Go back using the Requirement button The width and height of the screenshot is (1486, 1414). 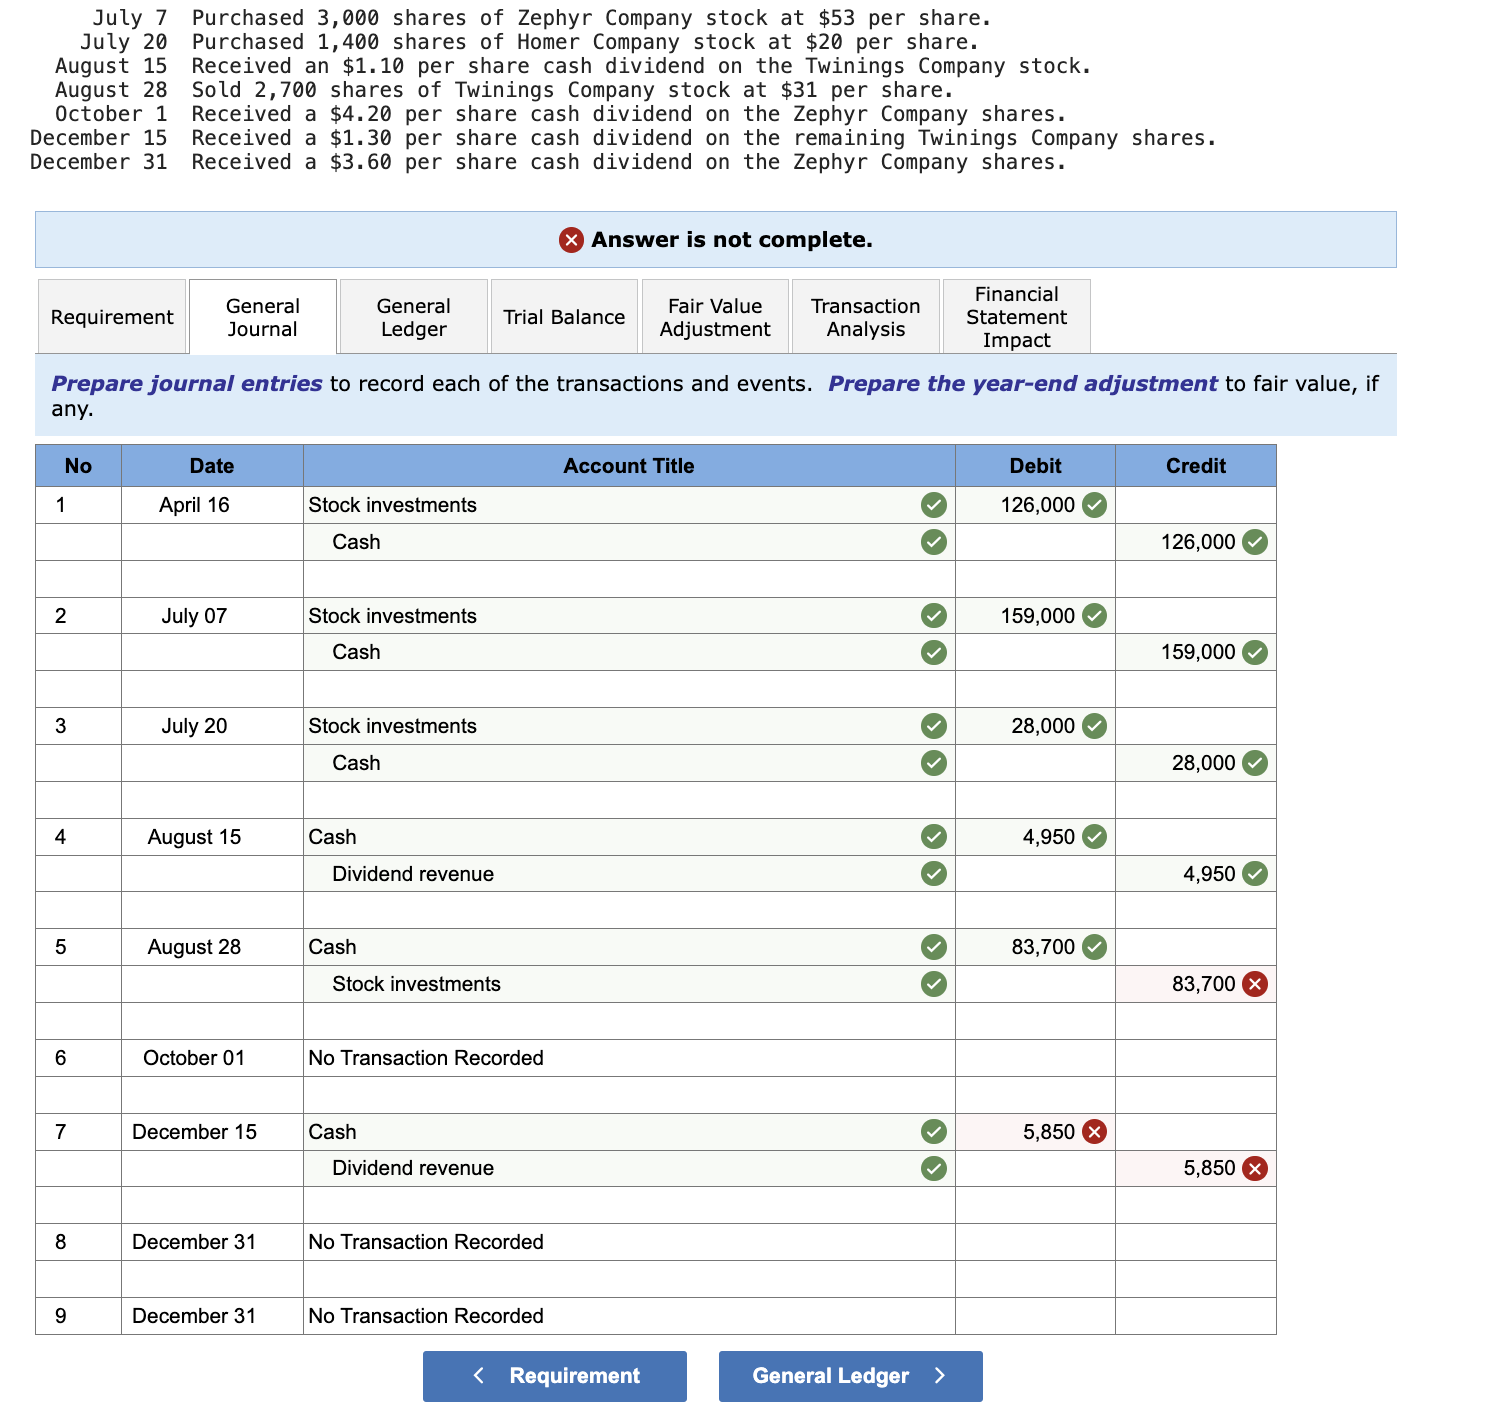[555, 1376]
